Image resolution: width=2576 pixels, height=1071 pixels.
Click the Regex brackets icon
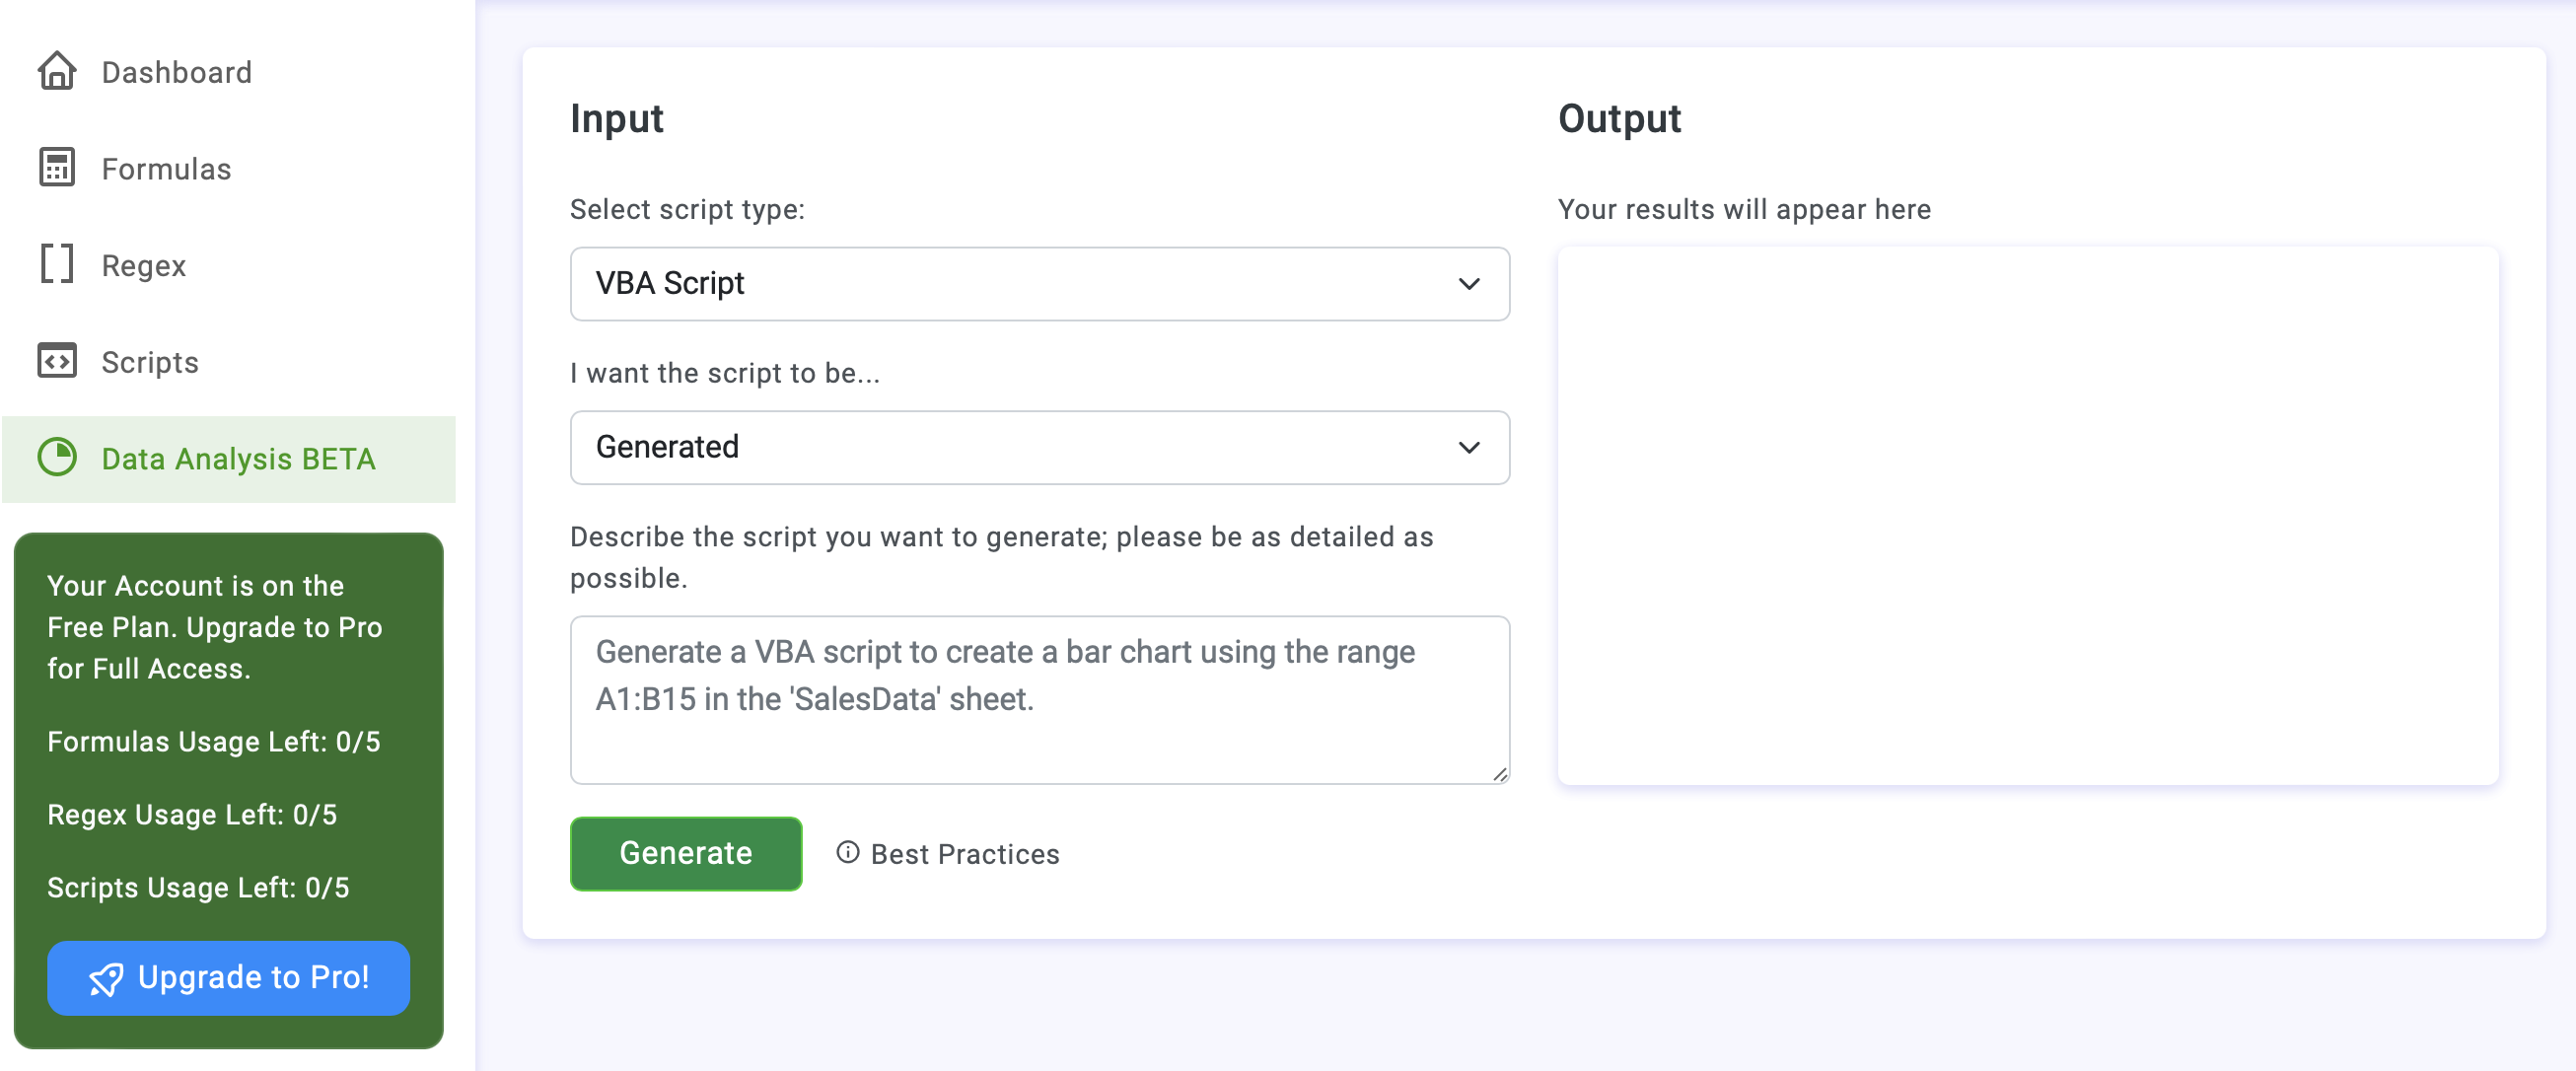tap(58, 264)
